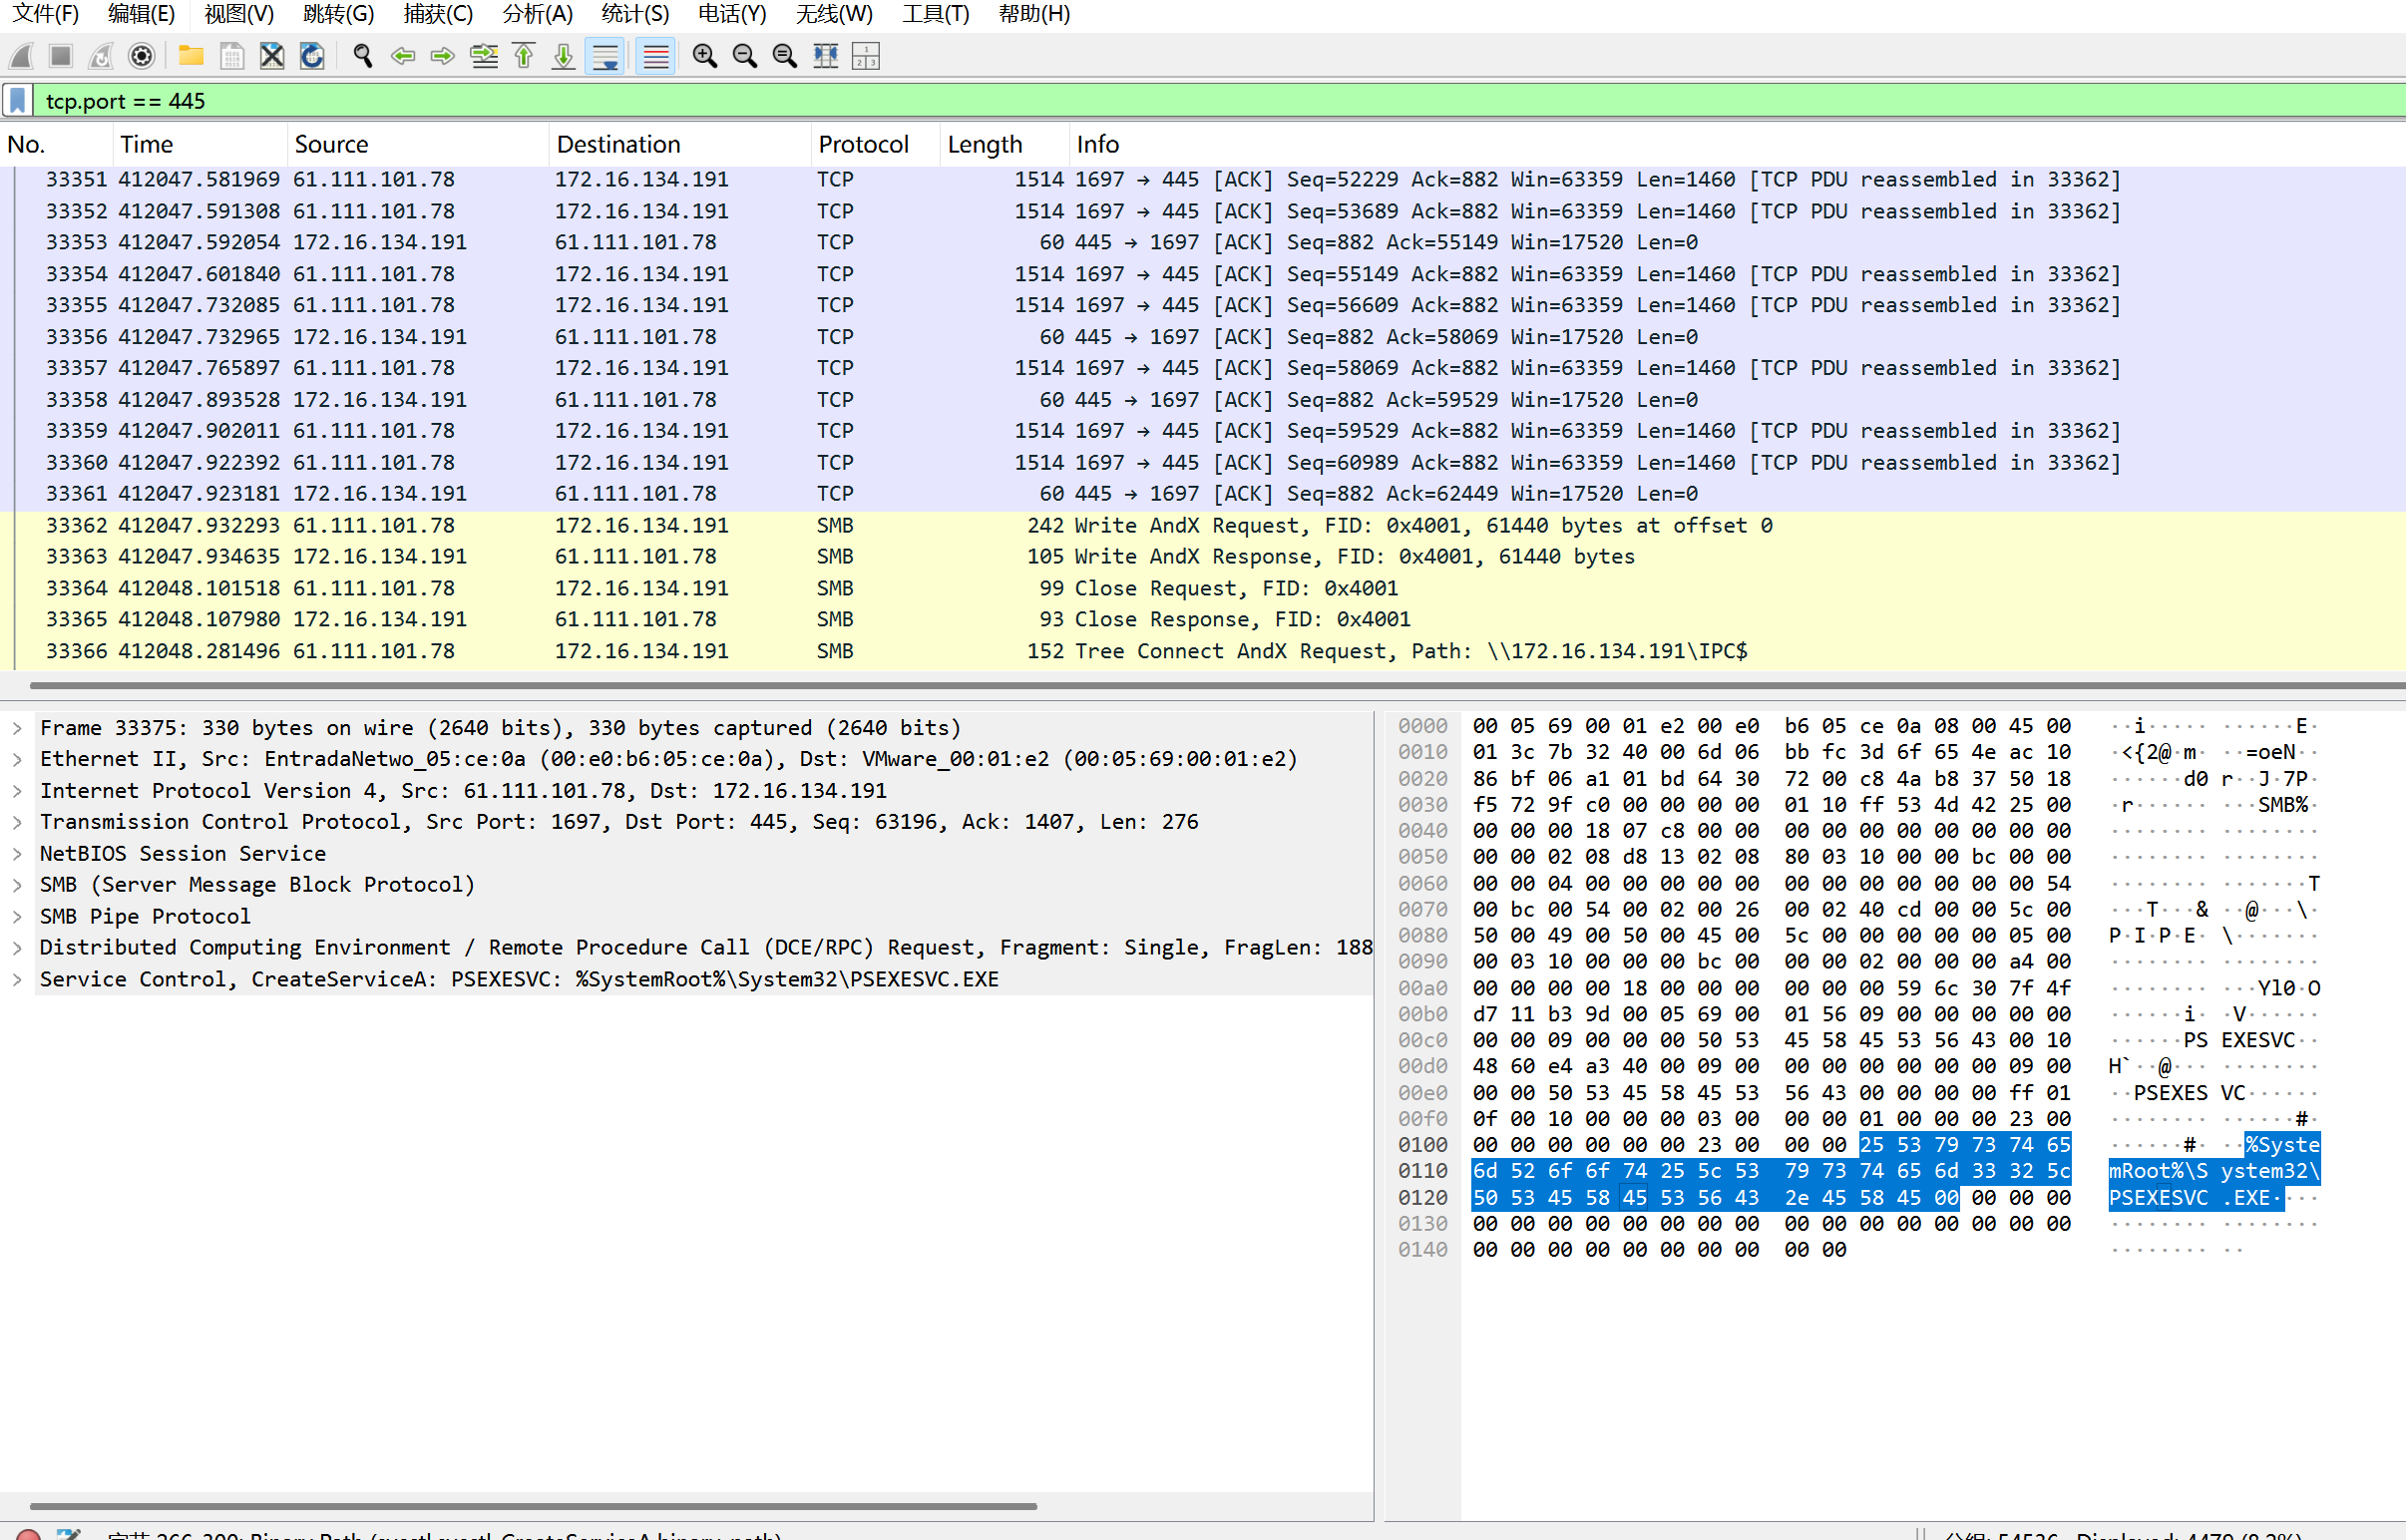
Task: Toggle packet list colorization
Action: 656,56
